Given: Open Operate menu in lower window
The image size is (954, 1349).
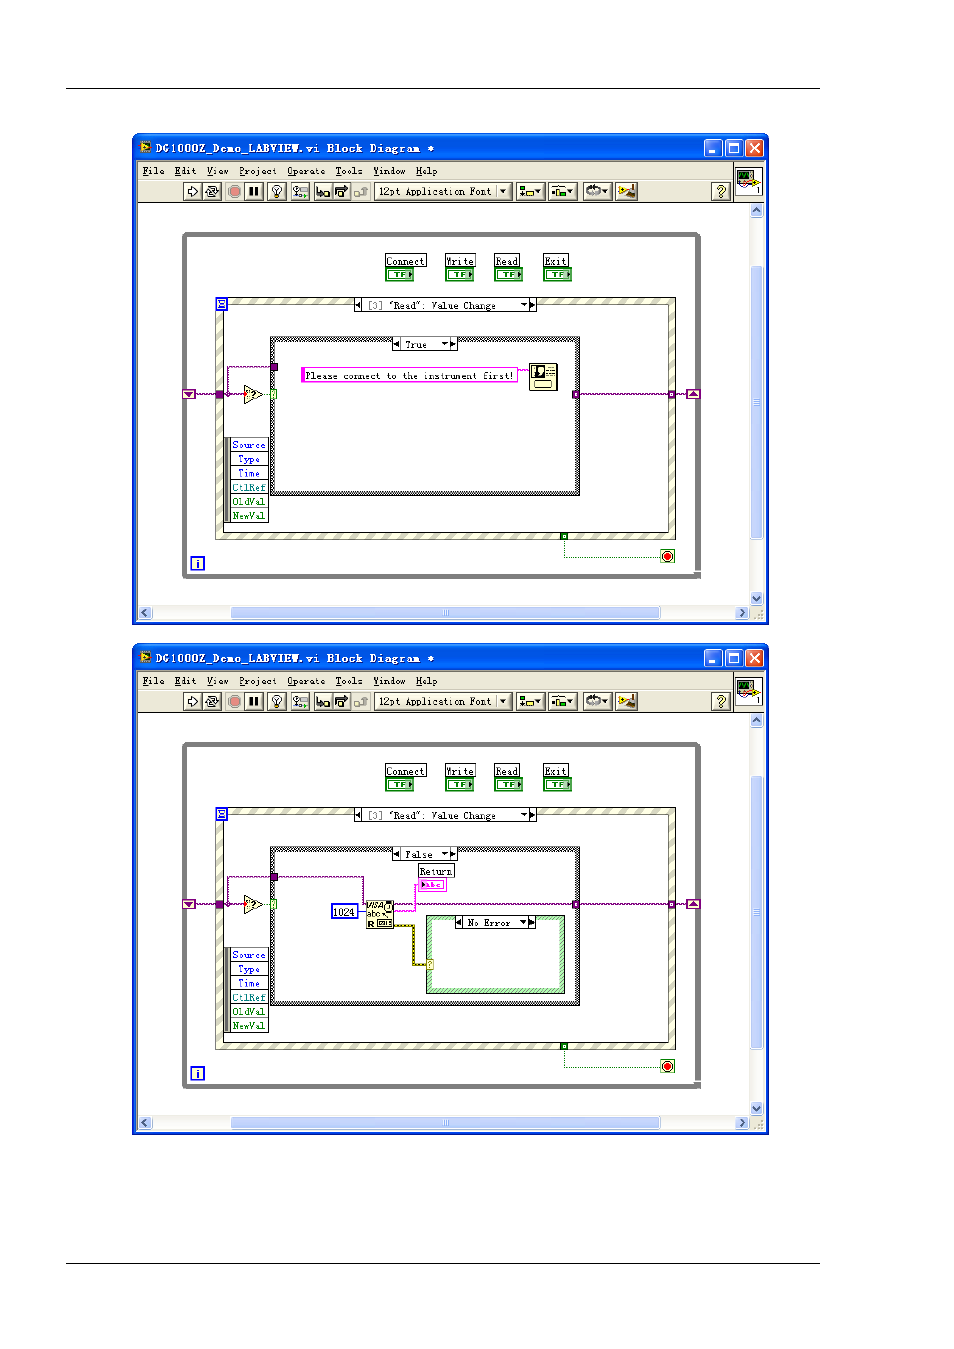Looking at the screenshot, I should 306,681.
